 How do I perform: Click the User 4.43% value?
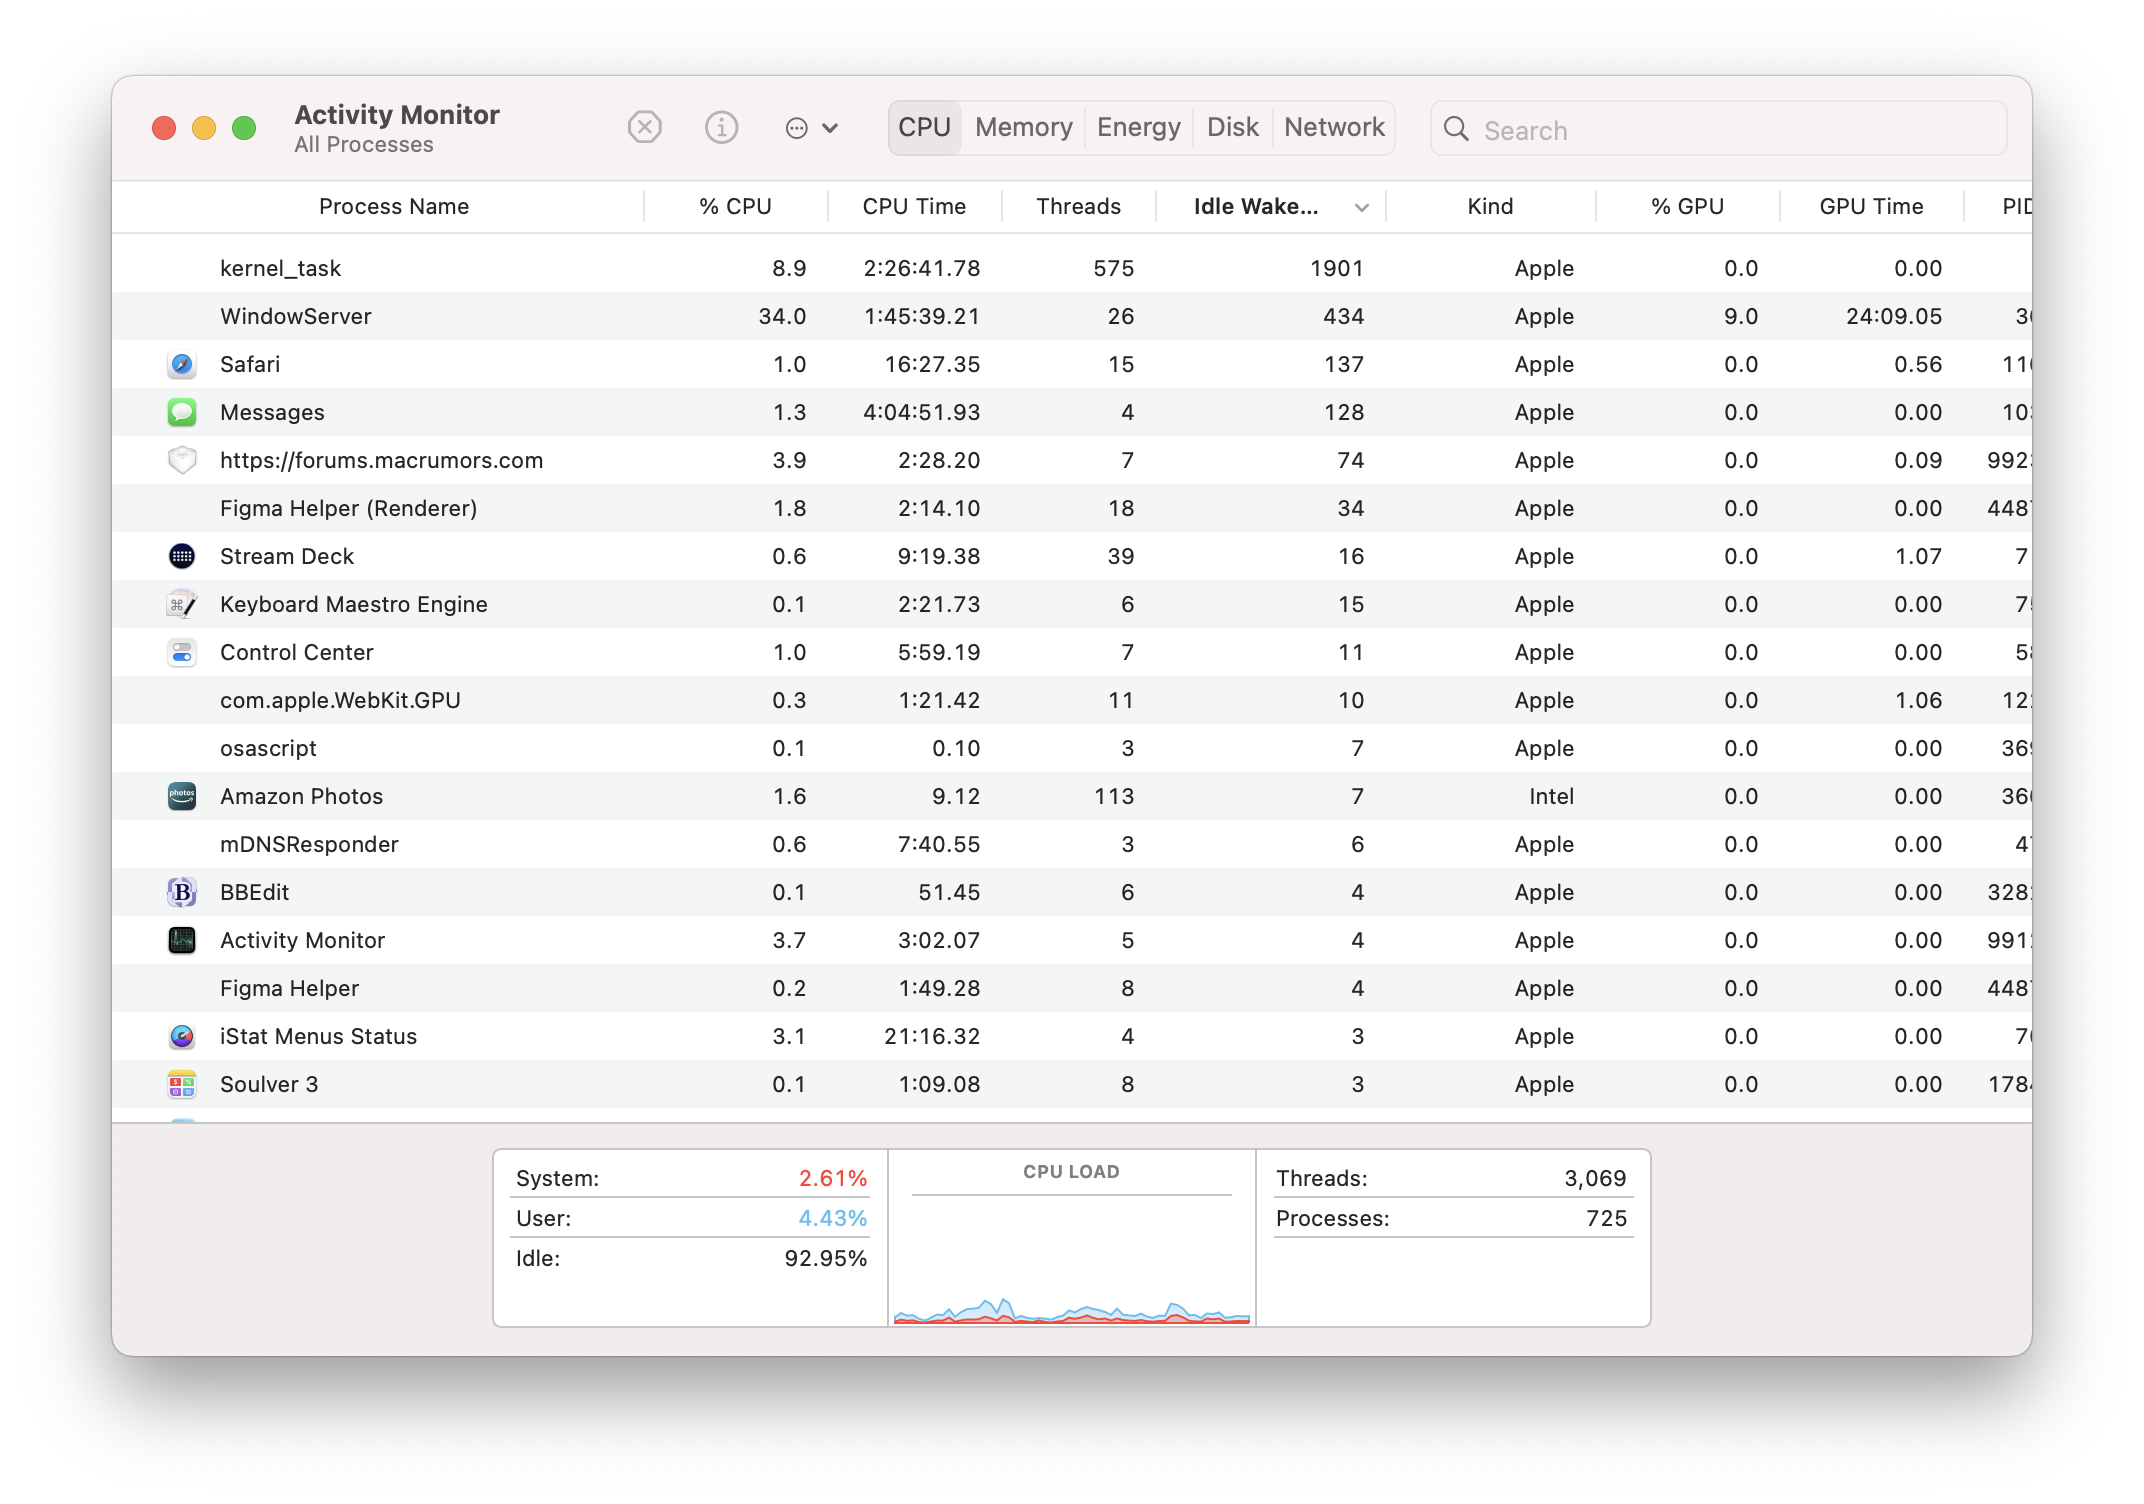(x=833, y=1218)
